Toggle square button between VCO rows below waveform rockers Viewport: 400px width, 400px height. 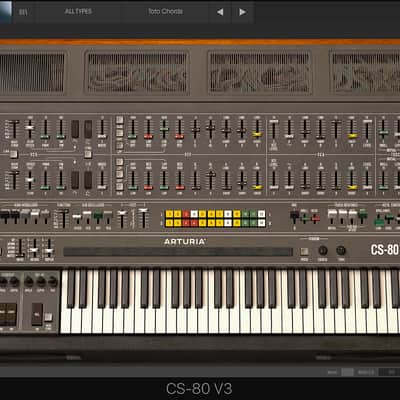point(88,154)
